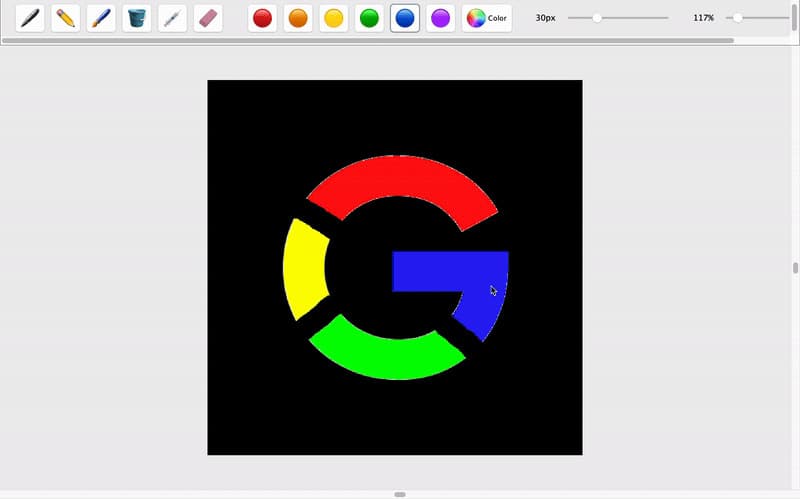The width and height of the screenshot is (800, 499).
Task: Select the eyedropper tool
Action: [x=172, y=18]
